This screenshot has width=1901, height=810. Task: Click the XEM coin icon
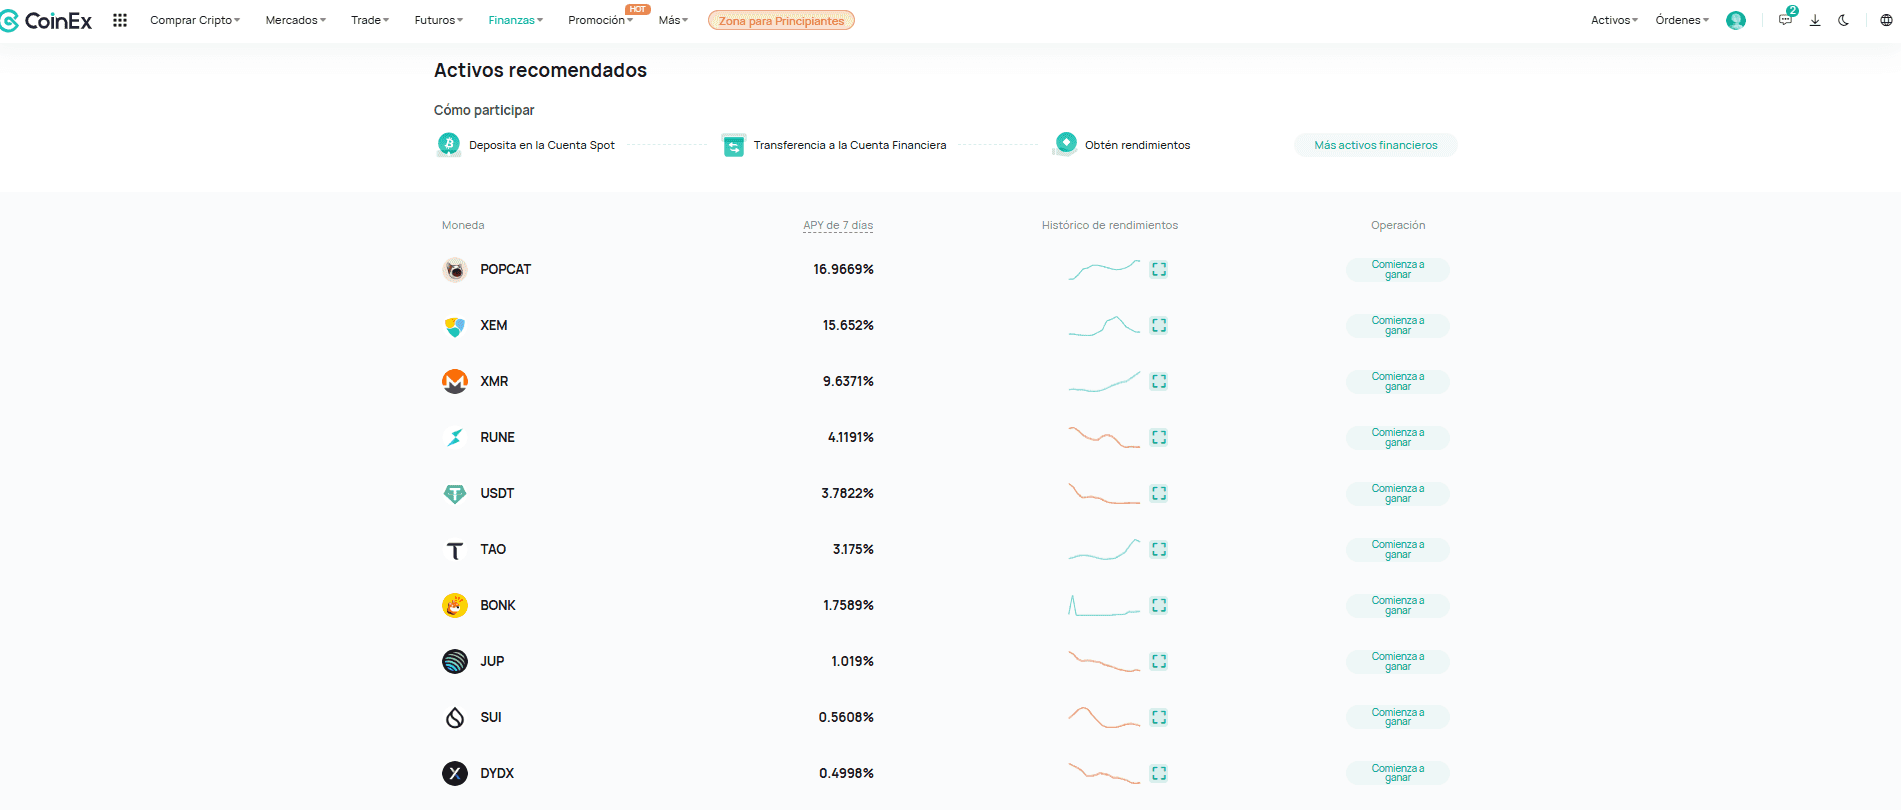tap(455, 325)
